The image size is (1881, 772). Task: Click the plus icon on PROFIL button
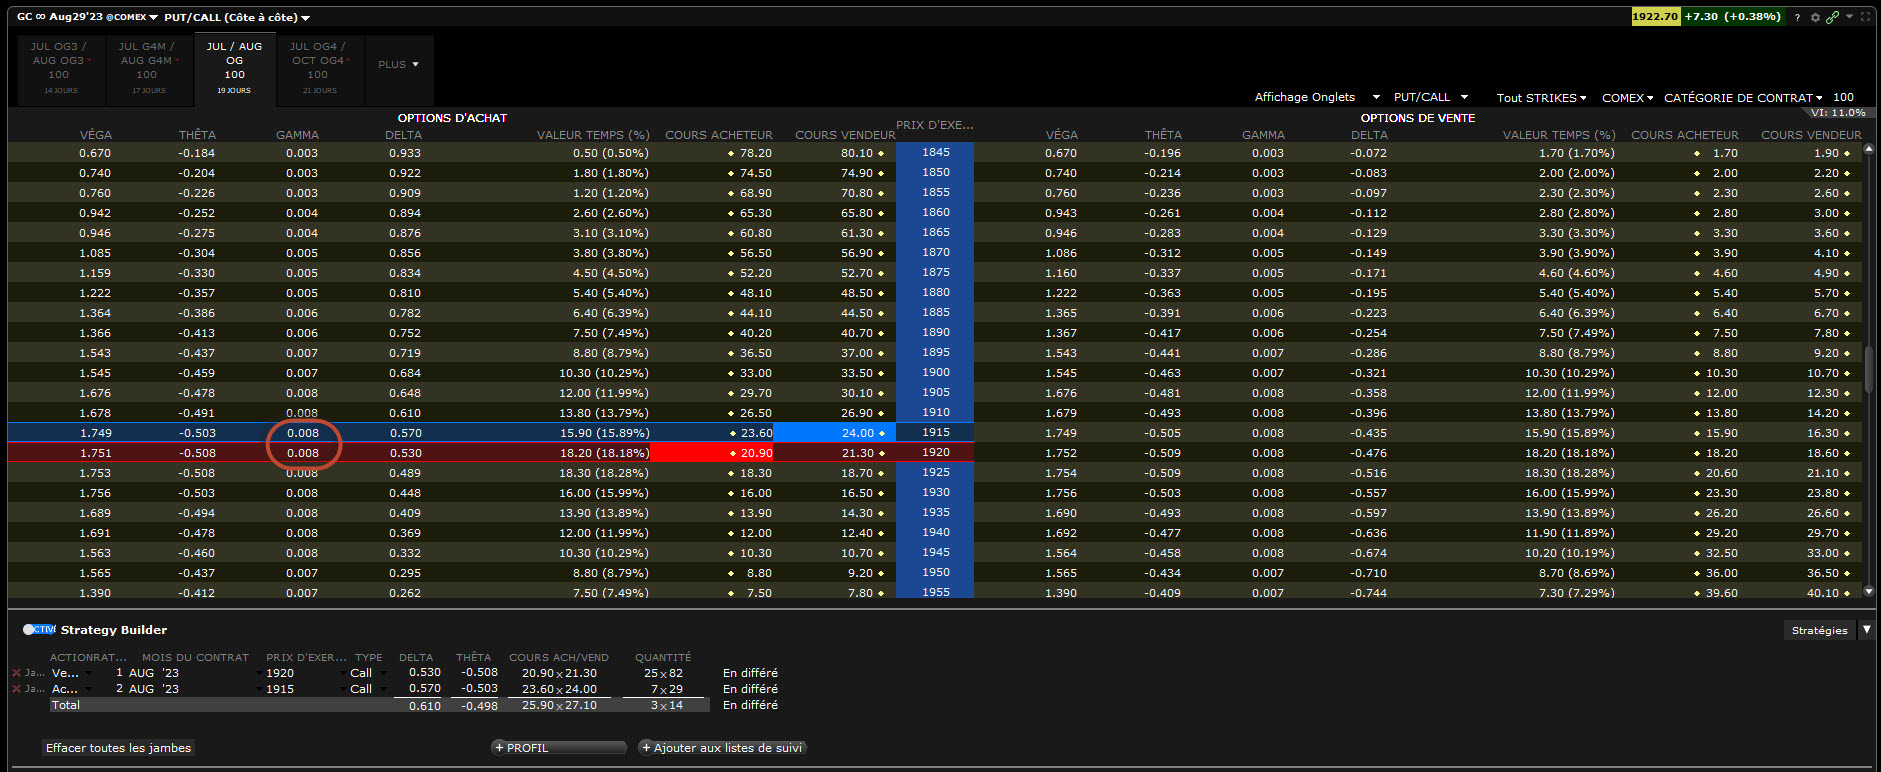click(x=499, y=748)
